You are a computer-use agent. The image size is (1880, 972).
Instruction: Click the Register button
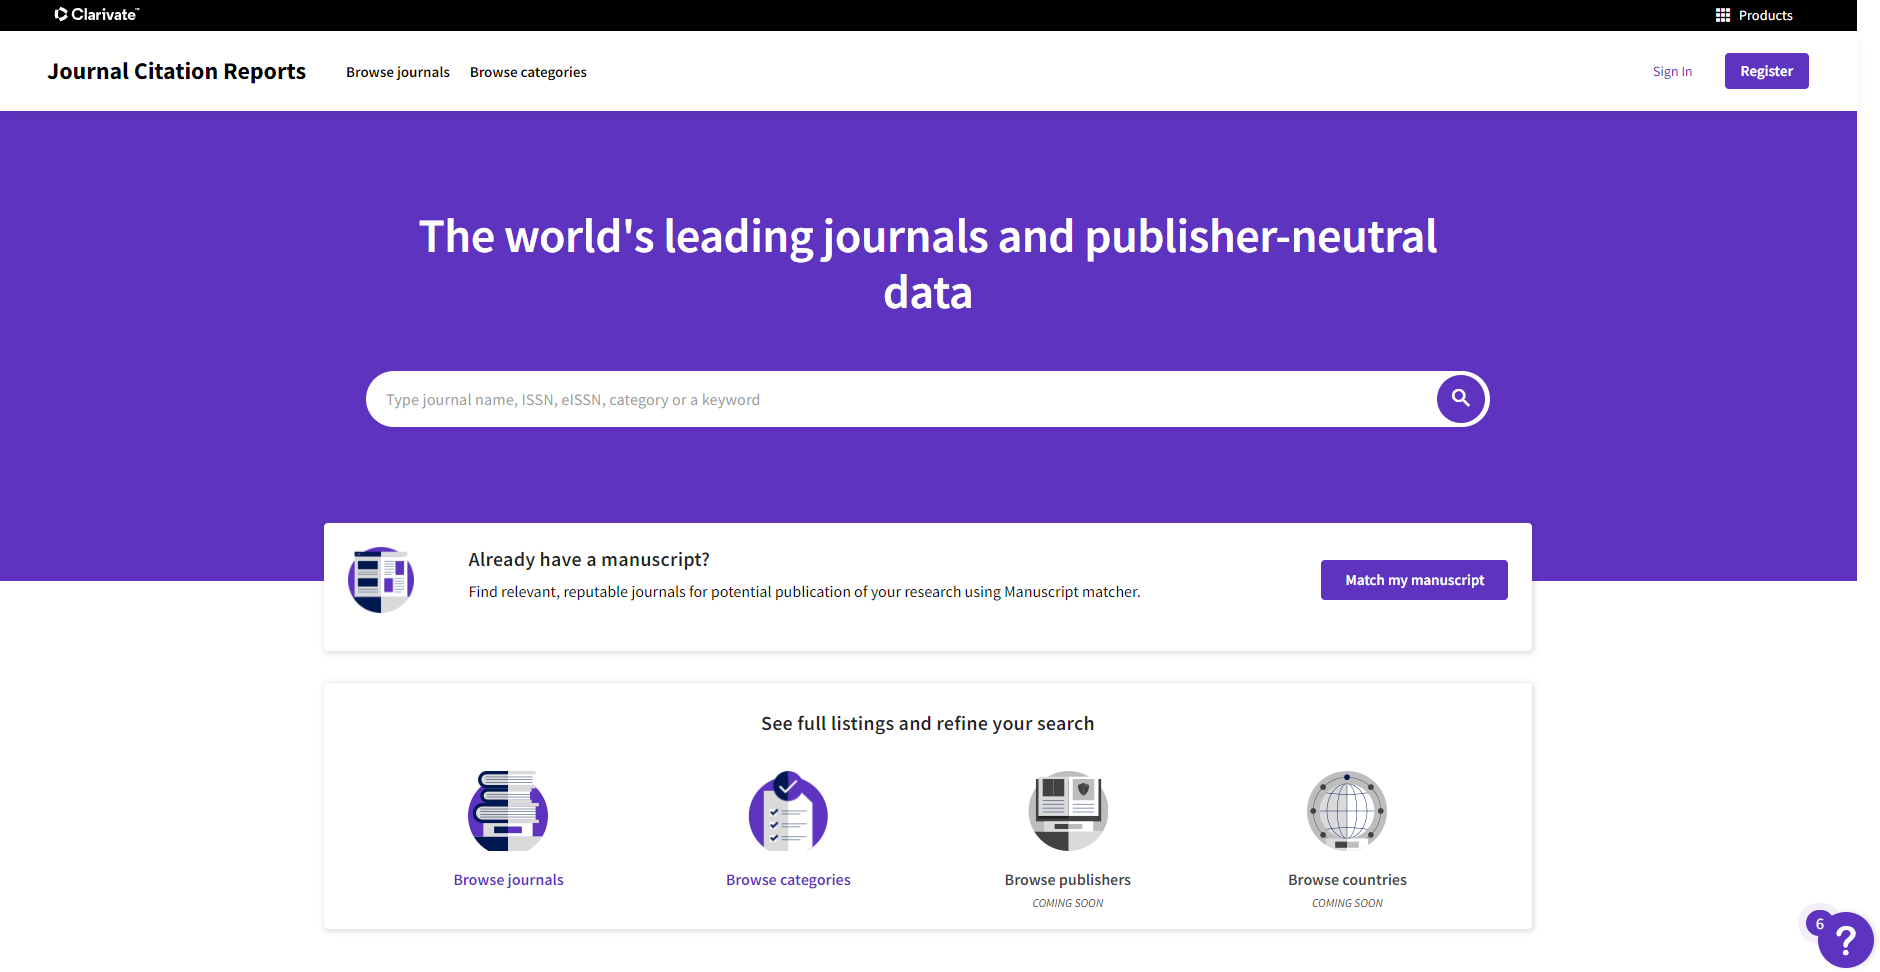1767,71
